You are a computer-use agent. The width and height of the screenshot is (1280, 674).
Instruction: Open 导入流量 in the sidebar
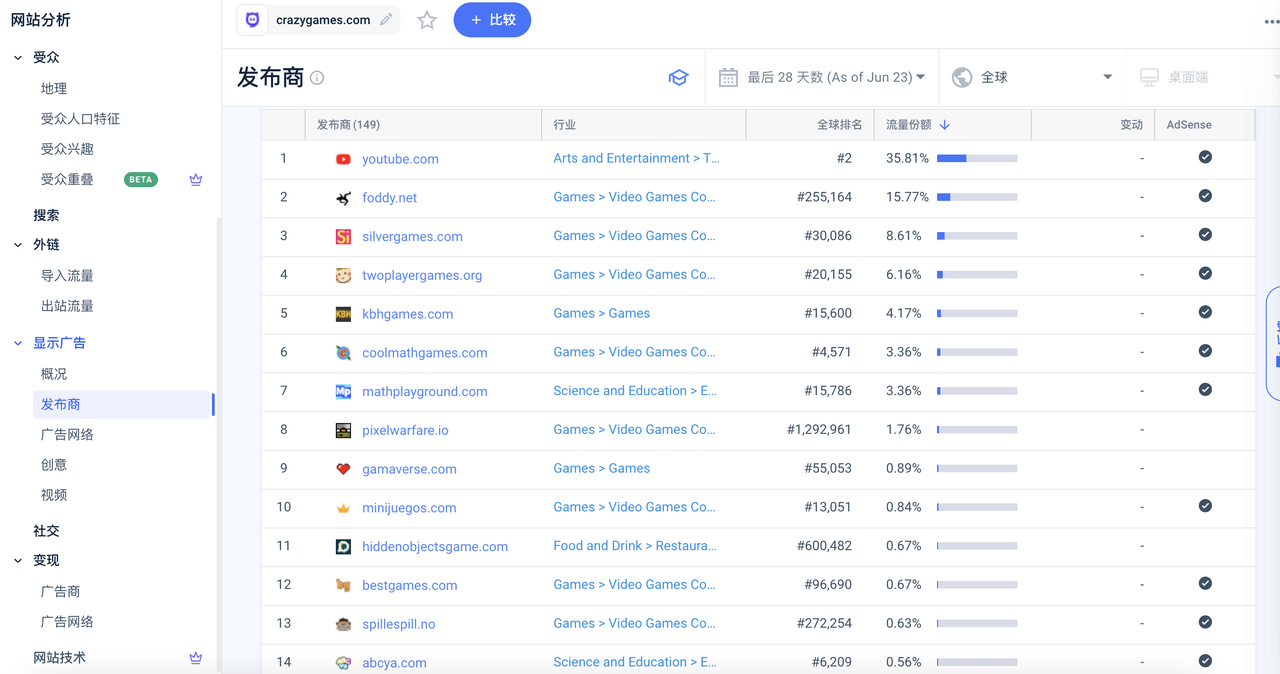point(67,276)
